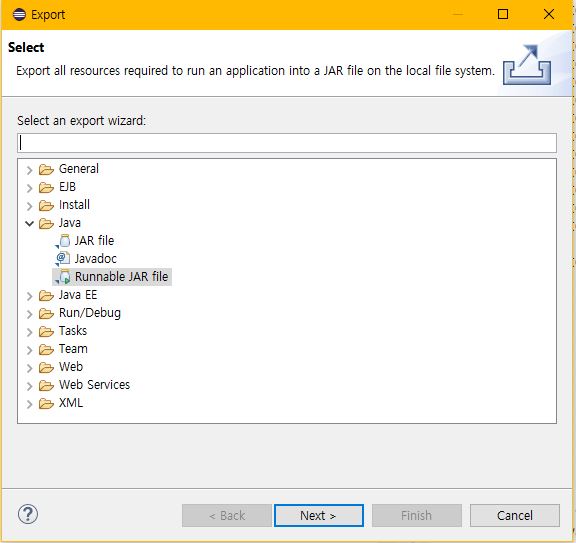The width and height of the screenshot is (576, 543).
Task: Click the Java folder icon
Action: click(46, 223)
